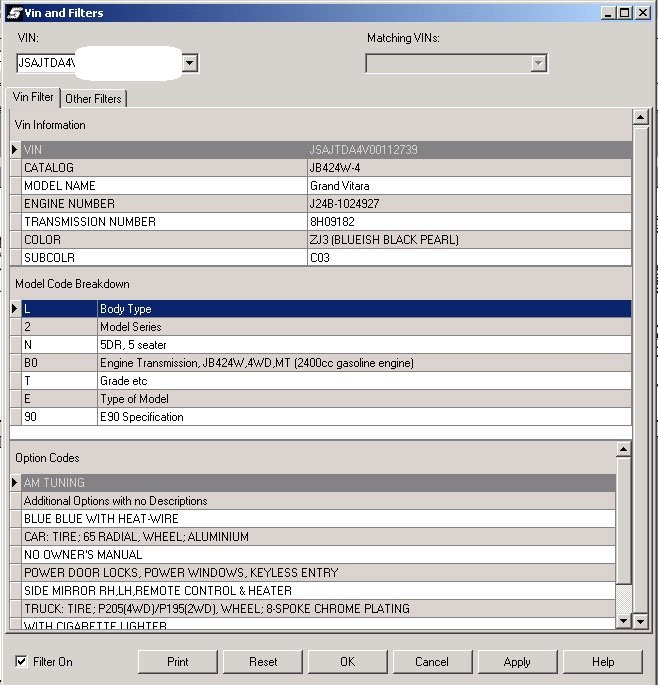This screenshot has width=658, height=685.
Task: Select Additional Options with no Descriptions
Action: click(x=318, y=501)
